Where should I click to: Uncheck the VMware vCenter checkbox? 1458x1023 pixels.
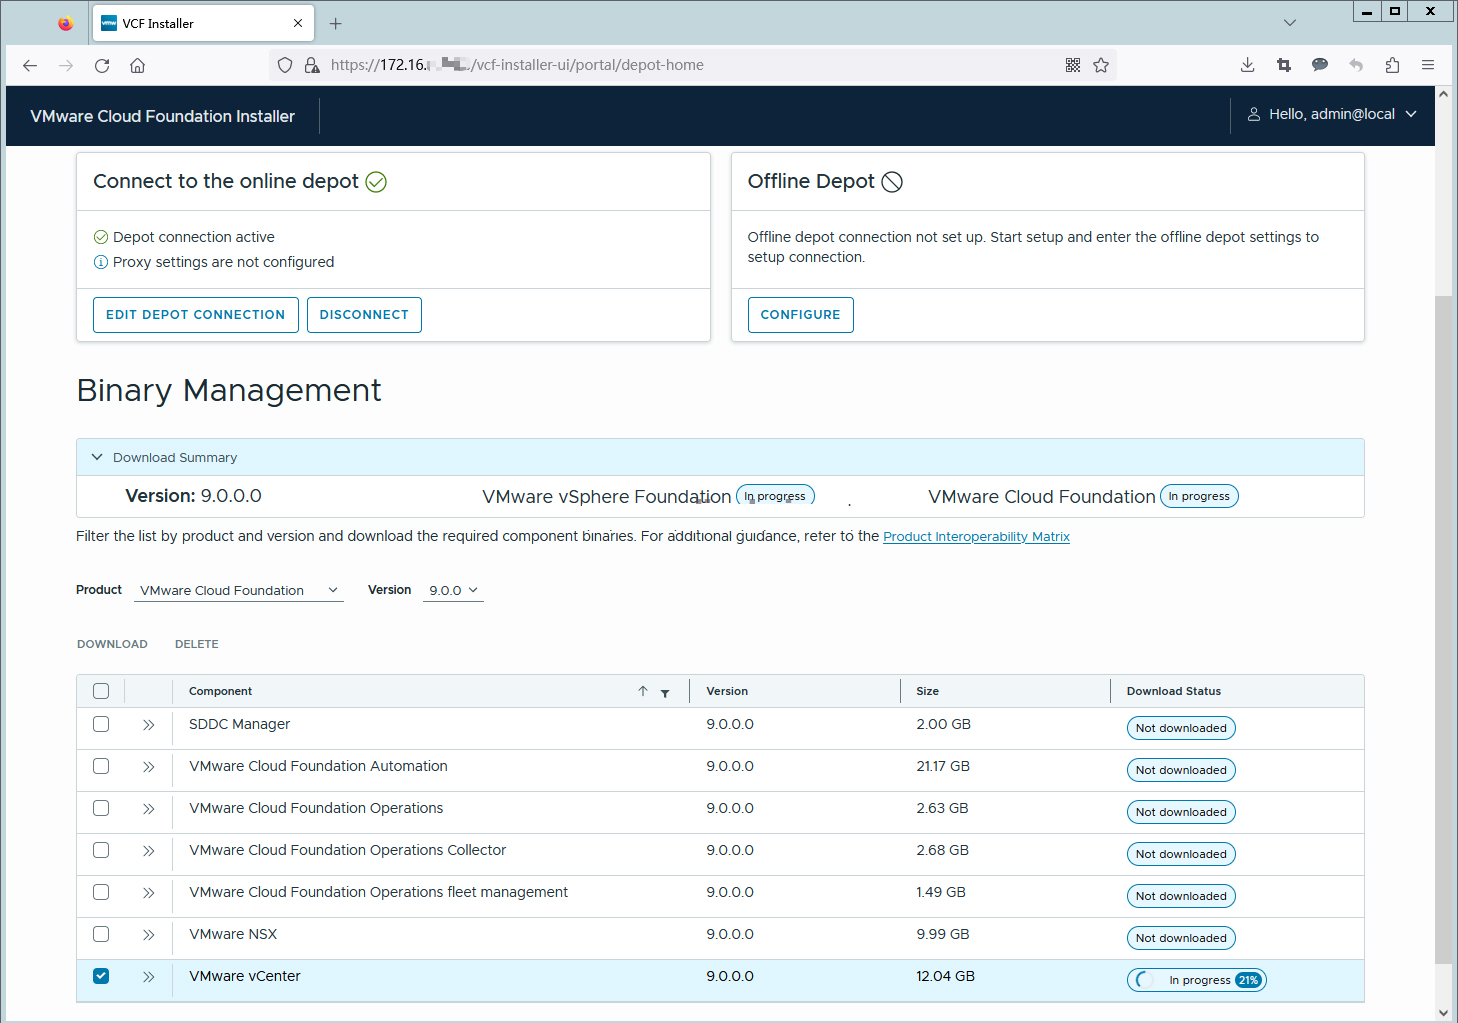101,976
